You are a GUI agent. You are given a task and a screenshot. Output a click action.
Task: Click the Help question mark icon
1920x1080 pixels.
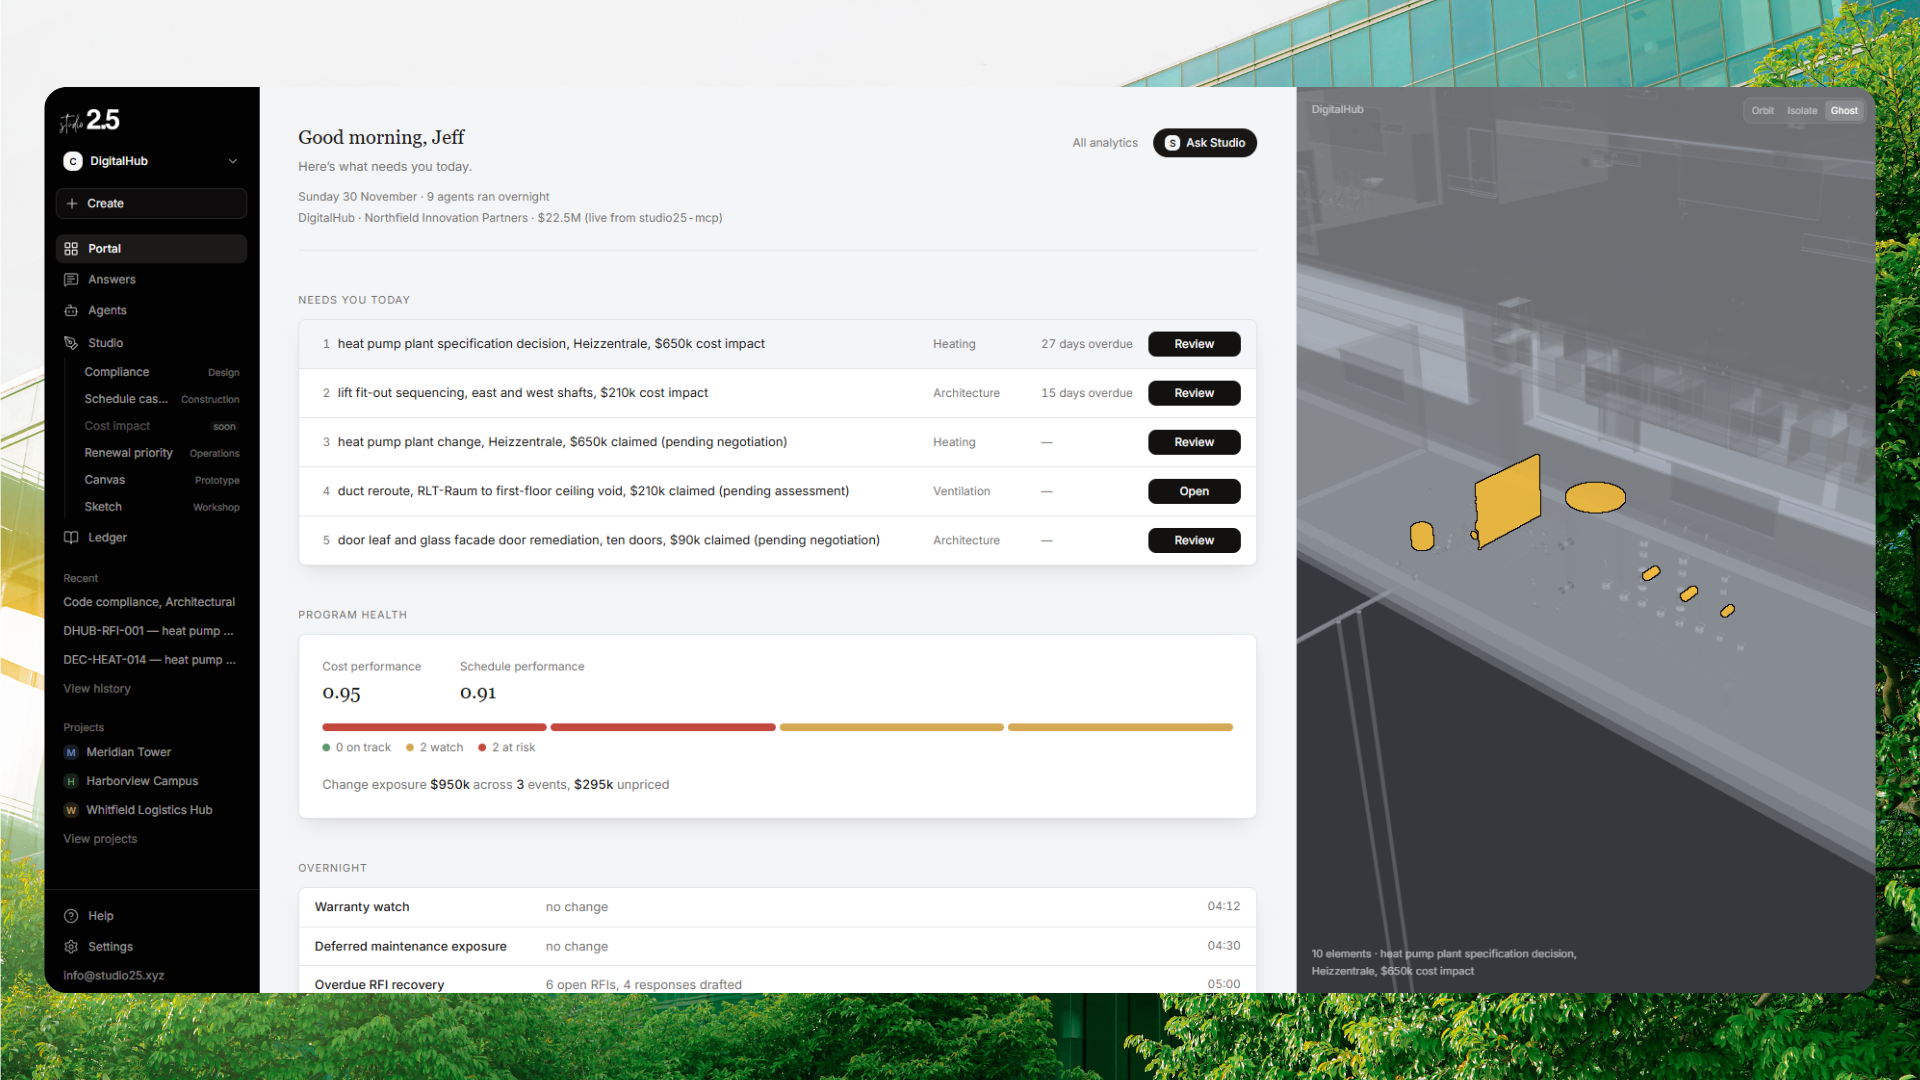click(x=71, y=916)
